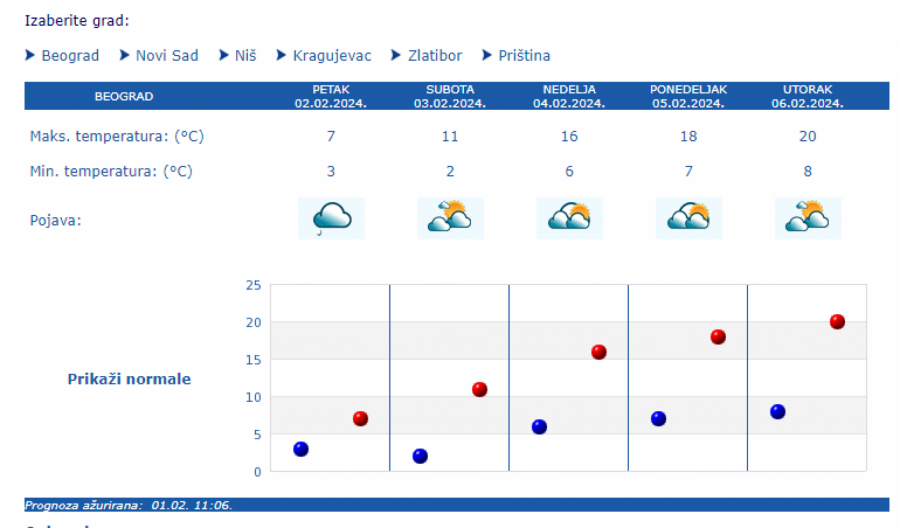
Task: Click Nedelja's cloudy sun weather icon
Action: tap(569, 218)
